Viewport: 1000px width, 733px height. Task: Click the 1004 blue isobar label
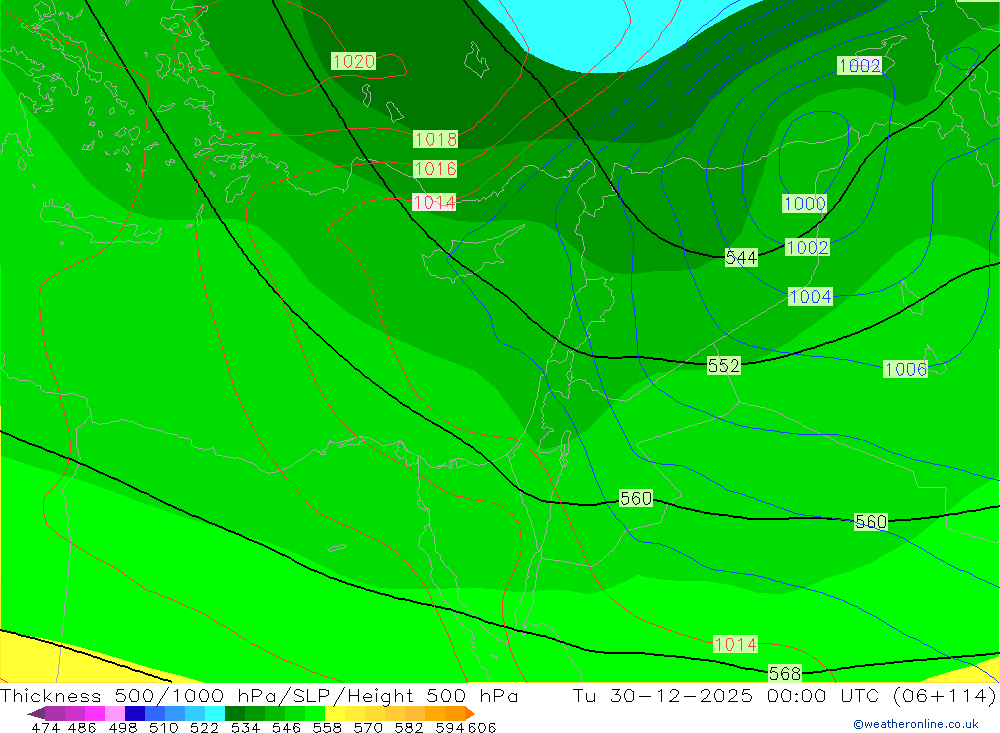coord(811,297)
